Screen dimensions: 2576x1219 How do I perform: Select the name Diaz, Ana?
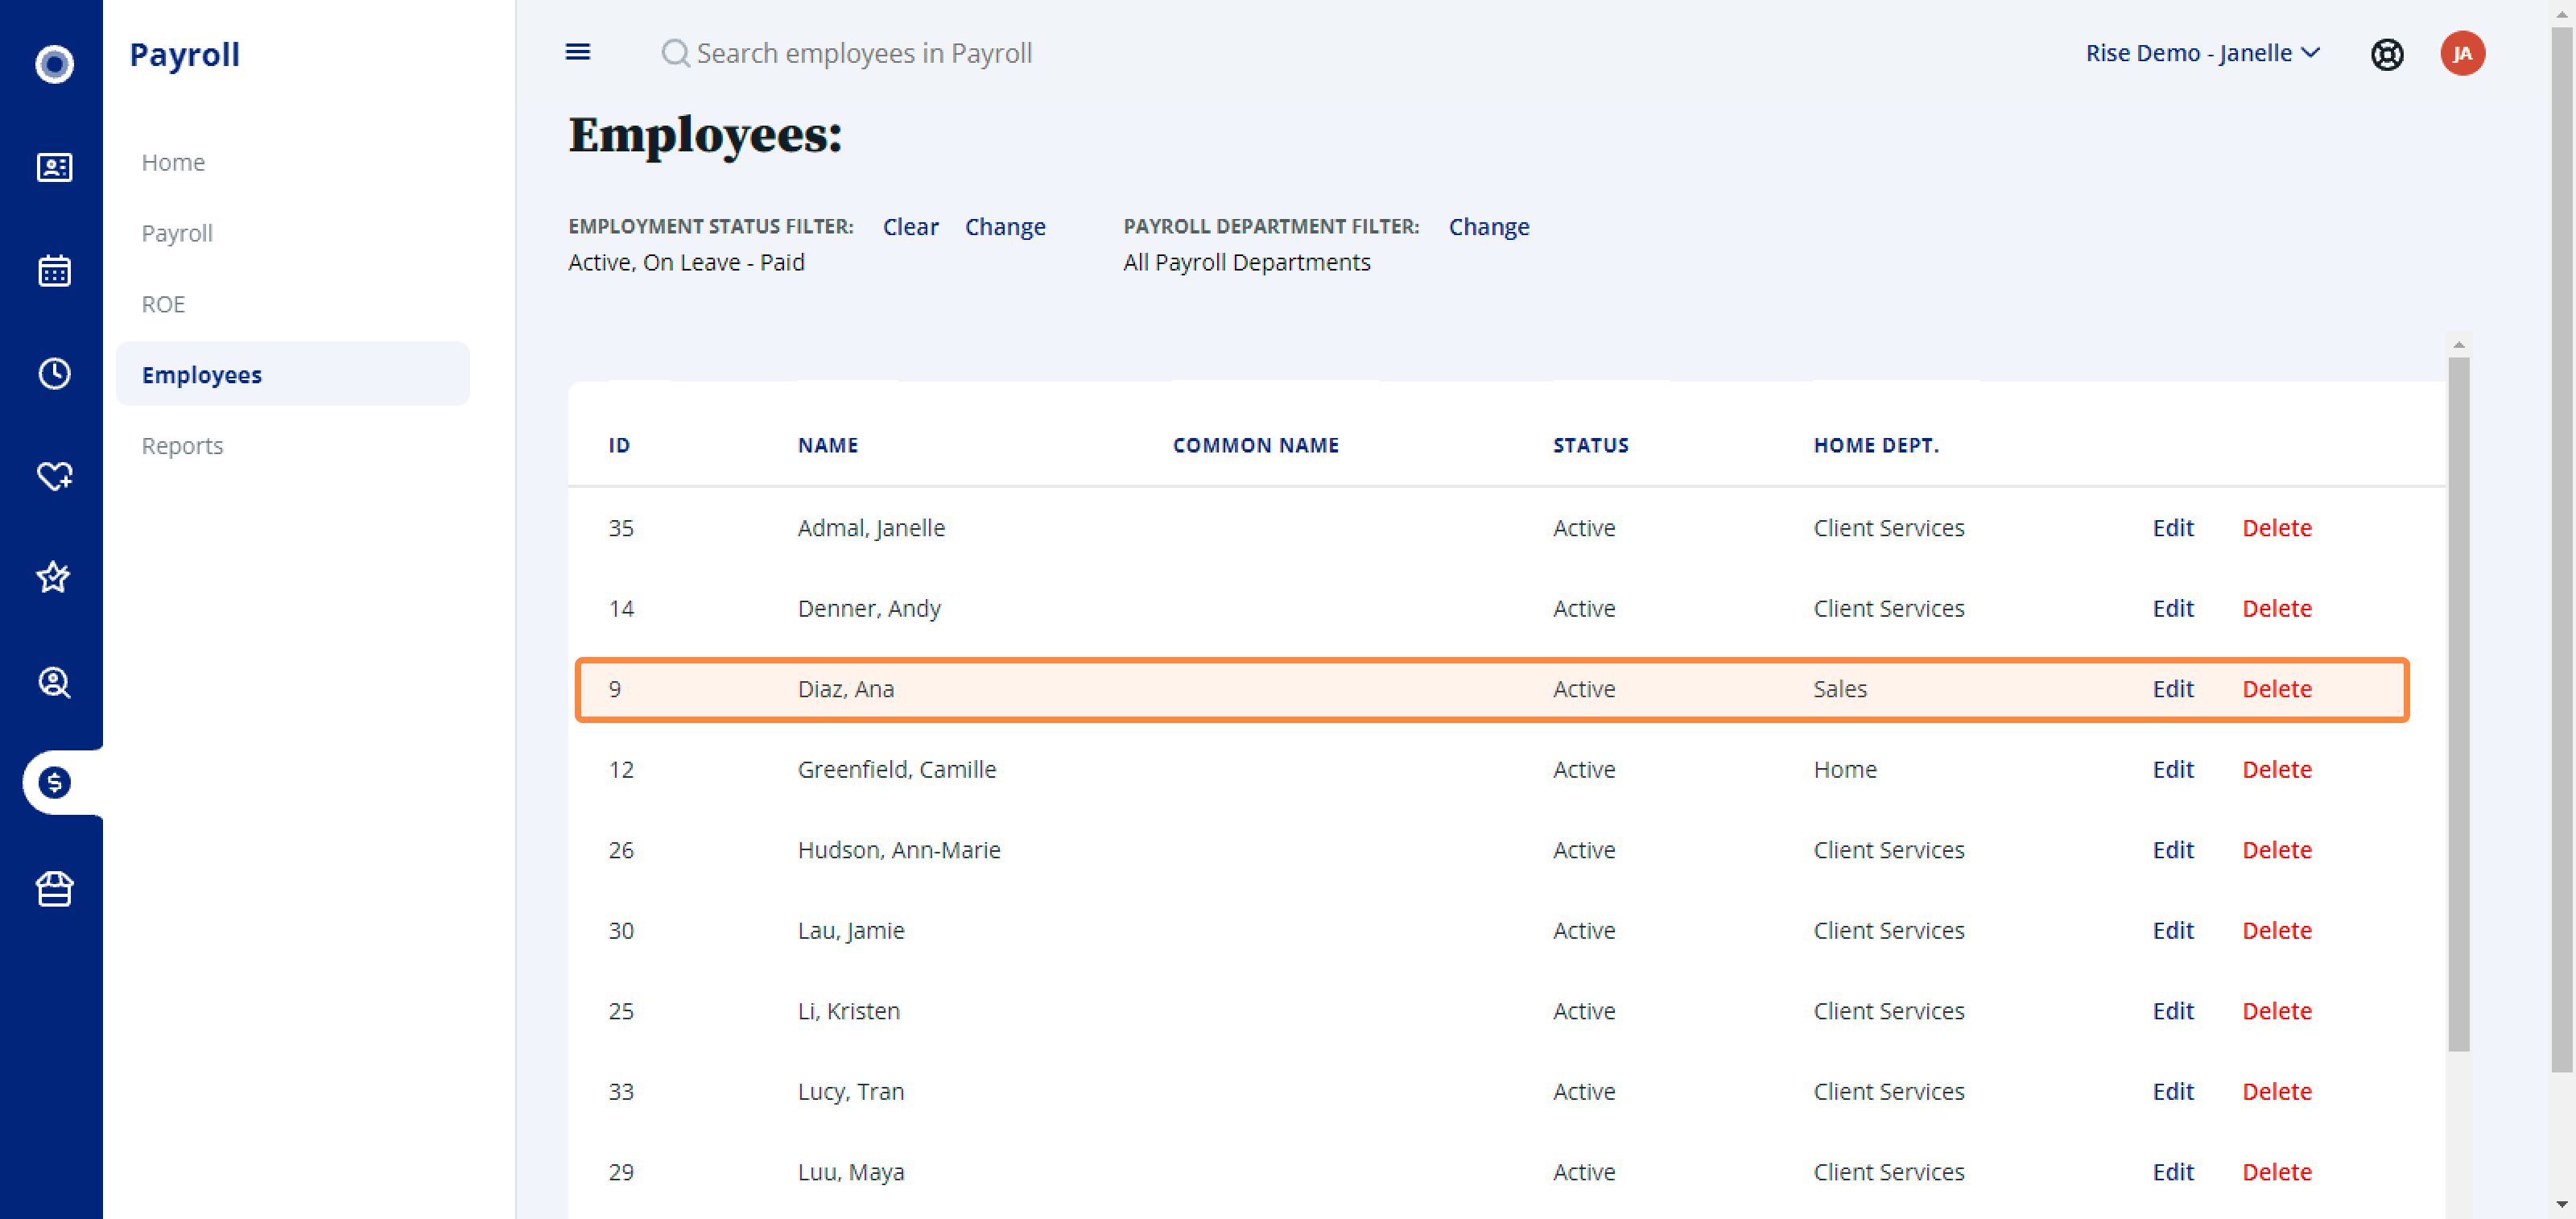846,689
